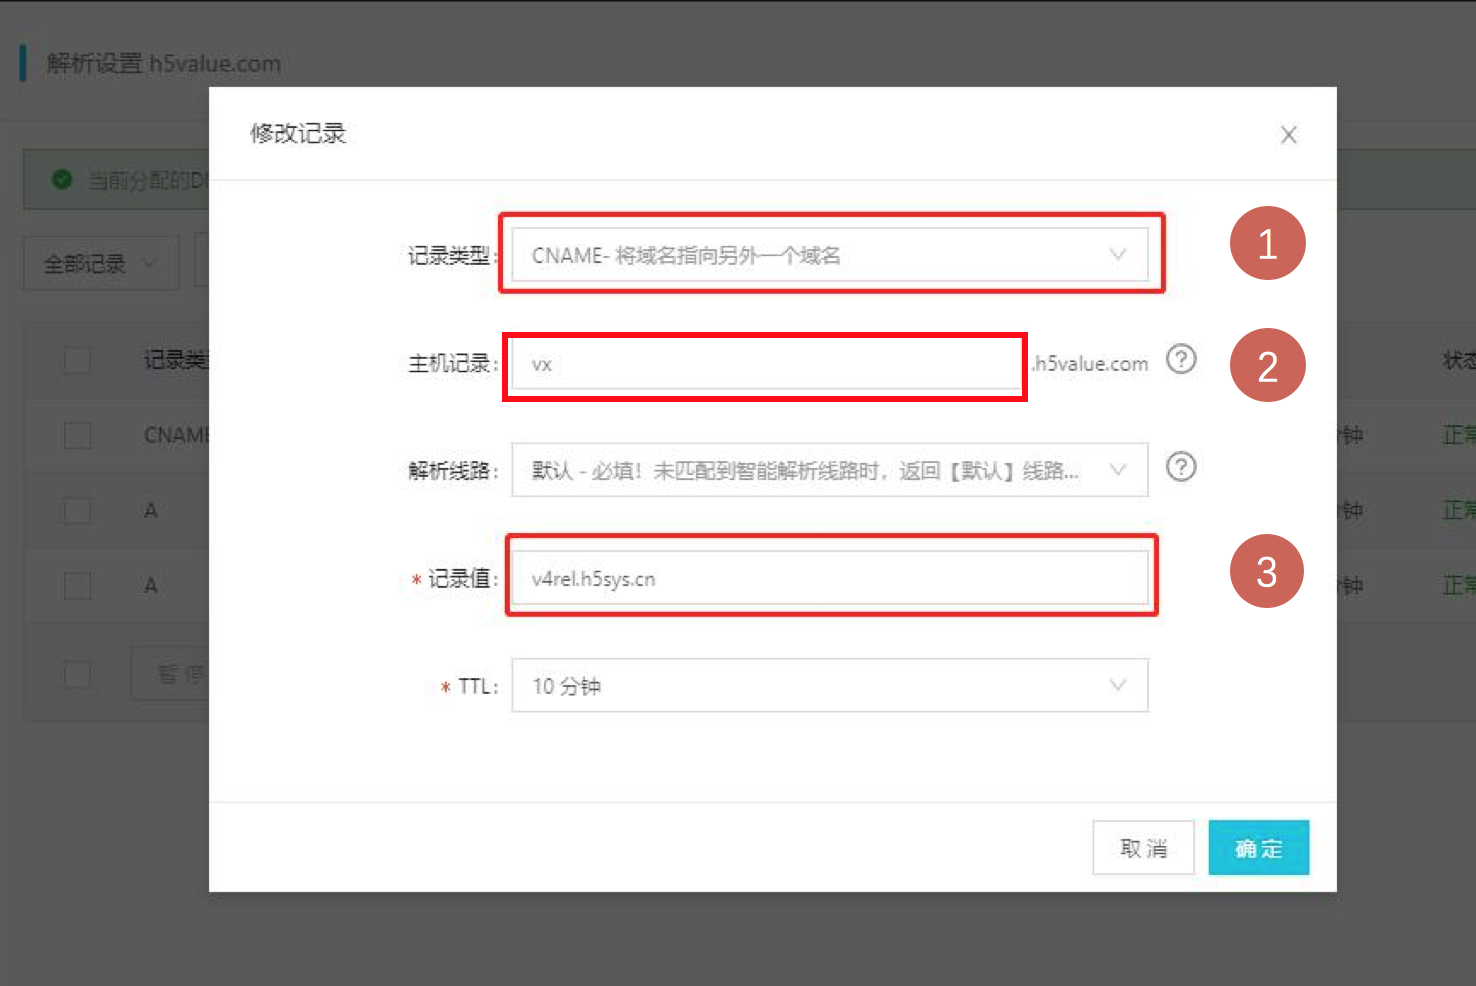
Task: Click the .h5value.com suffix text
Action: [1090, 364]
